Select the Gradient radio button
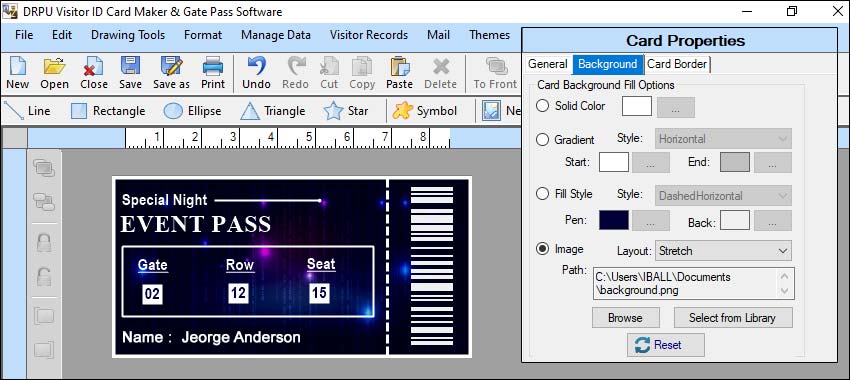Viewport: 850px width, 380px height. (x=542, y=140)
